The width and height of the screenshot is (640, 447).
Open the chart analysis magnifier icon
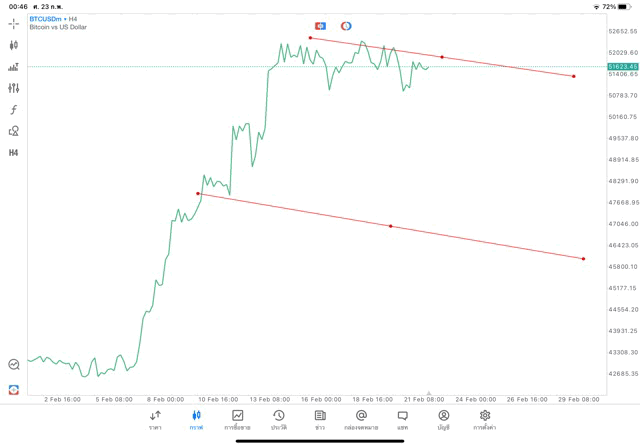[14, 365]
